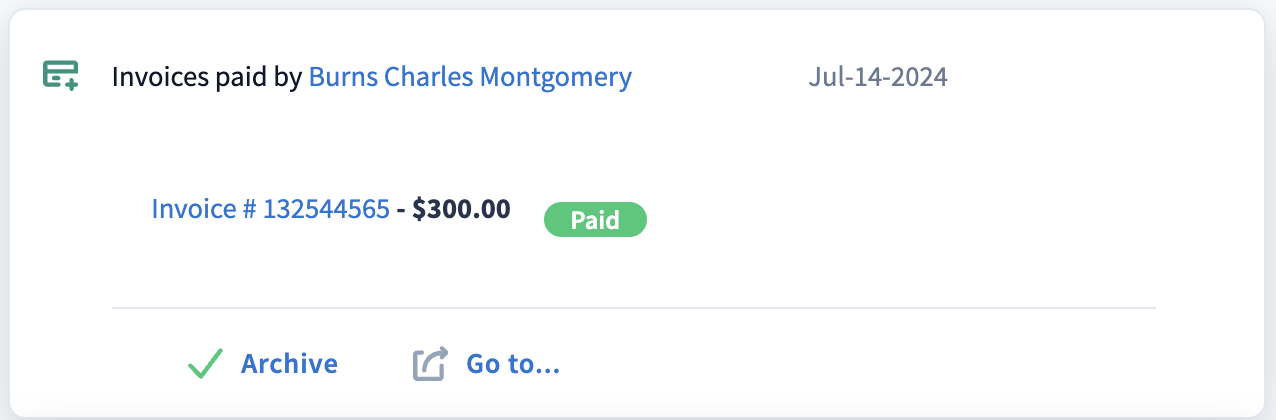Click the $300.00 invoice amount
Viewport: 1276px width, 420px height.
tap(461, 209)
